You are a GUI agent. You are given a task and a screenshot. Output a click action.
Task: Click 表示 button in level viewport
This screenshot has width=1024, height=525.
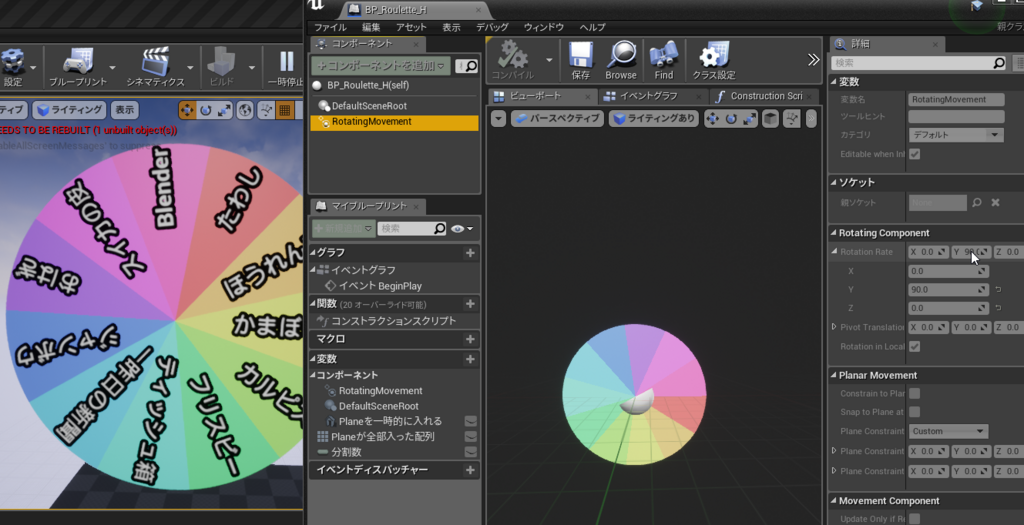[x=126, y=110]
